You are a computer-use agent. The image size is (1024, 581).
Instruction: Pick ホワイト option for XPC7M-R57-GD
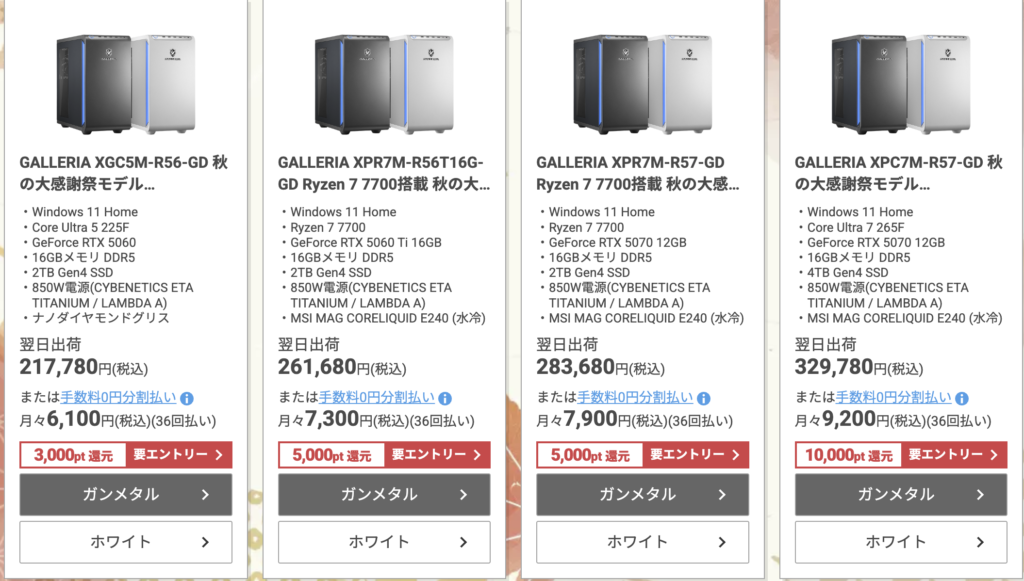pos(901,542)
